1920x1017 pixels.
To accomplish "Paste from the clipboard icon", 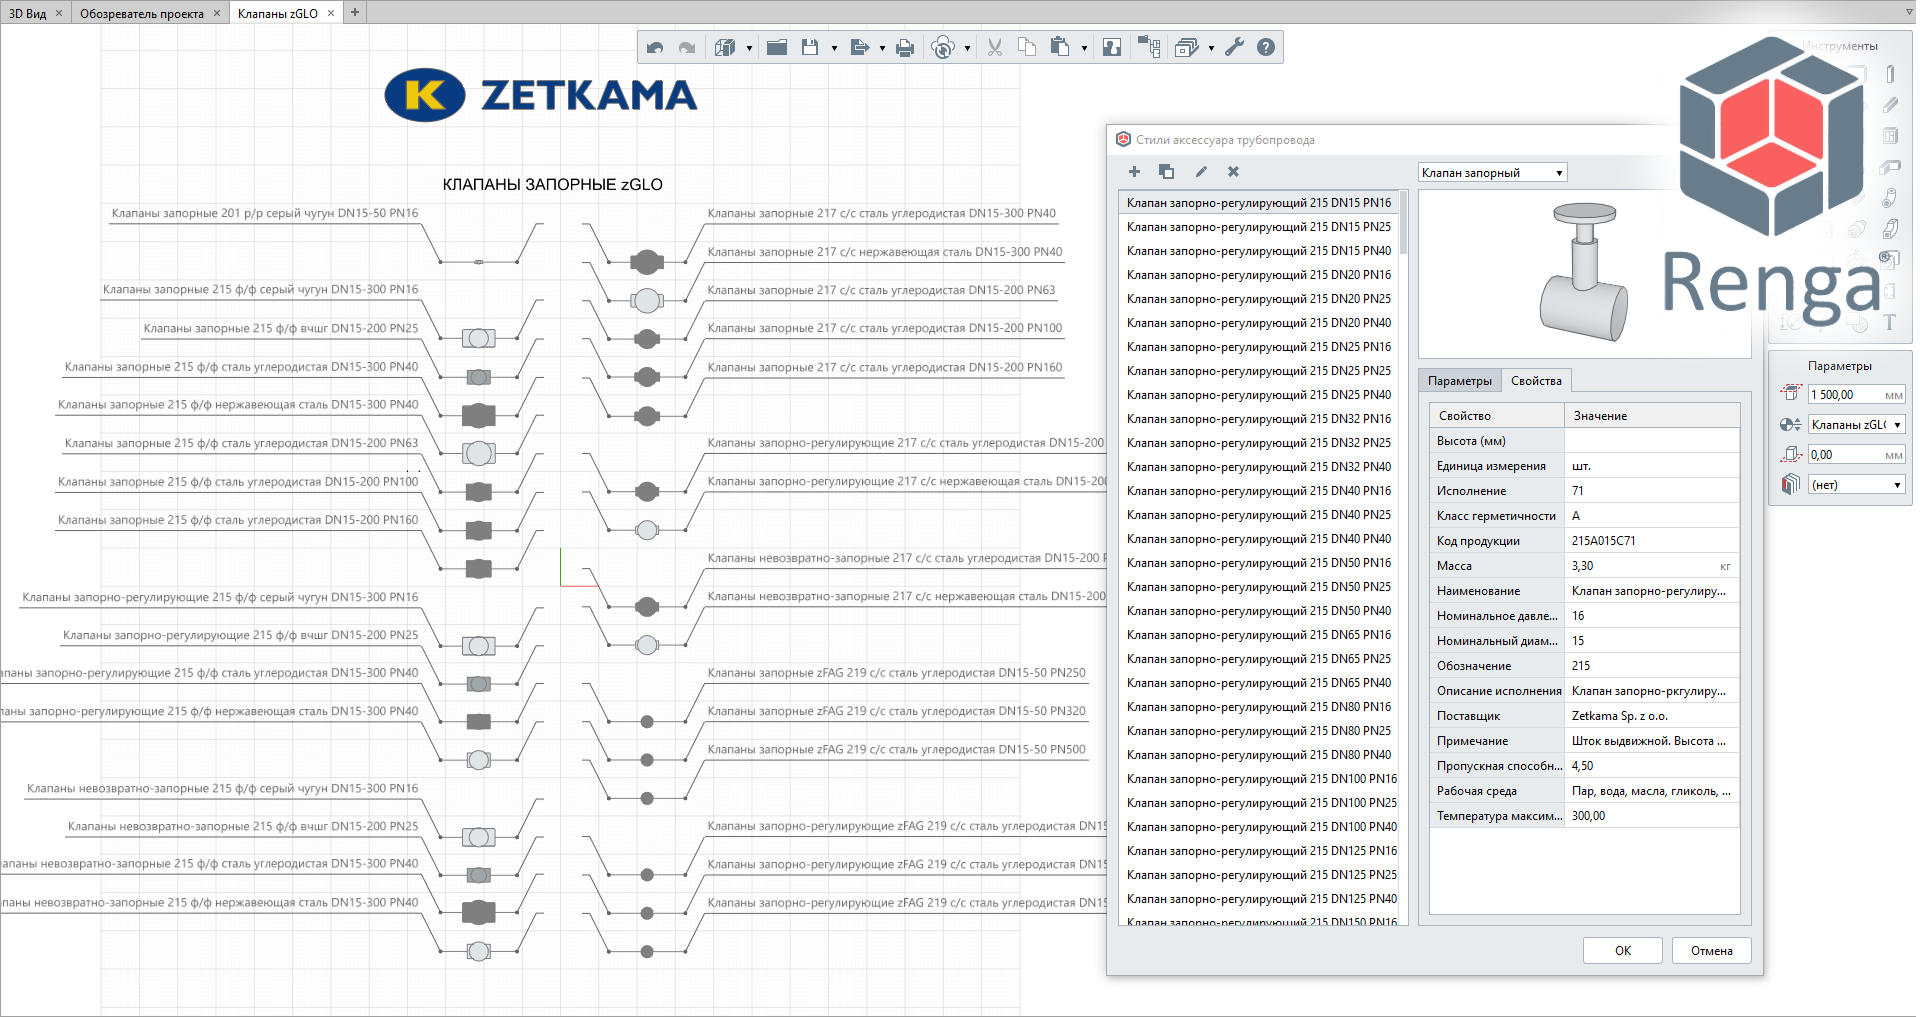I will pyautogui.click(x=1060, y=47).
